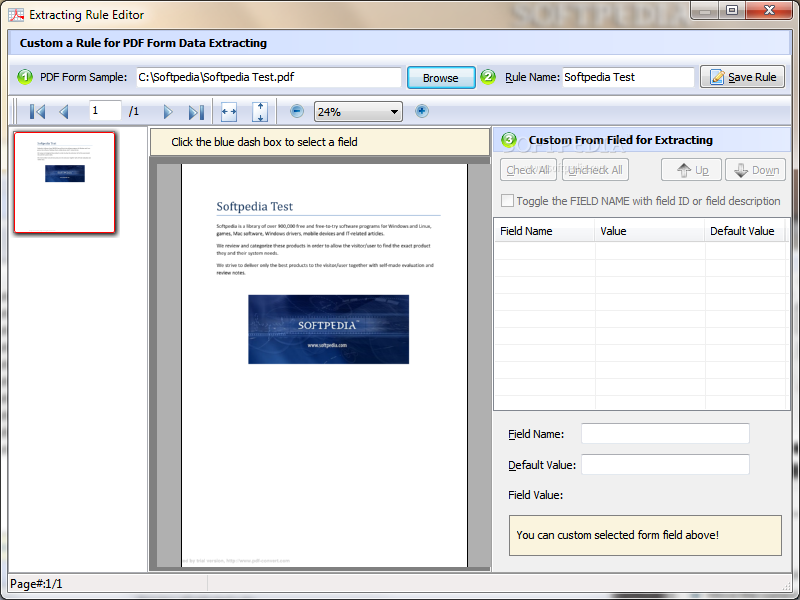Viewport: 800px width, 600px height.
Task: Click the Check All button
Action: coord(528,170)
